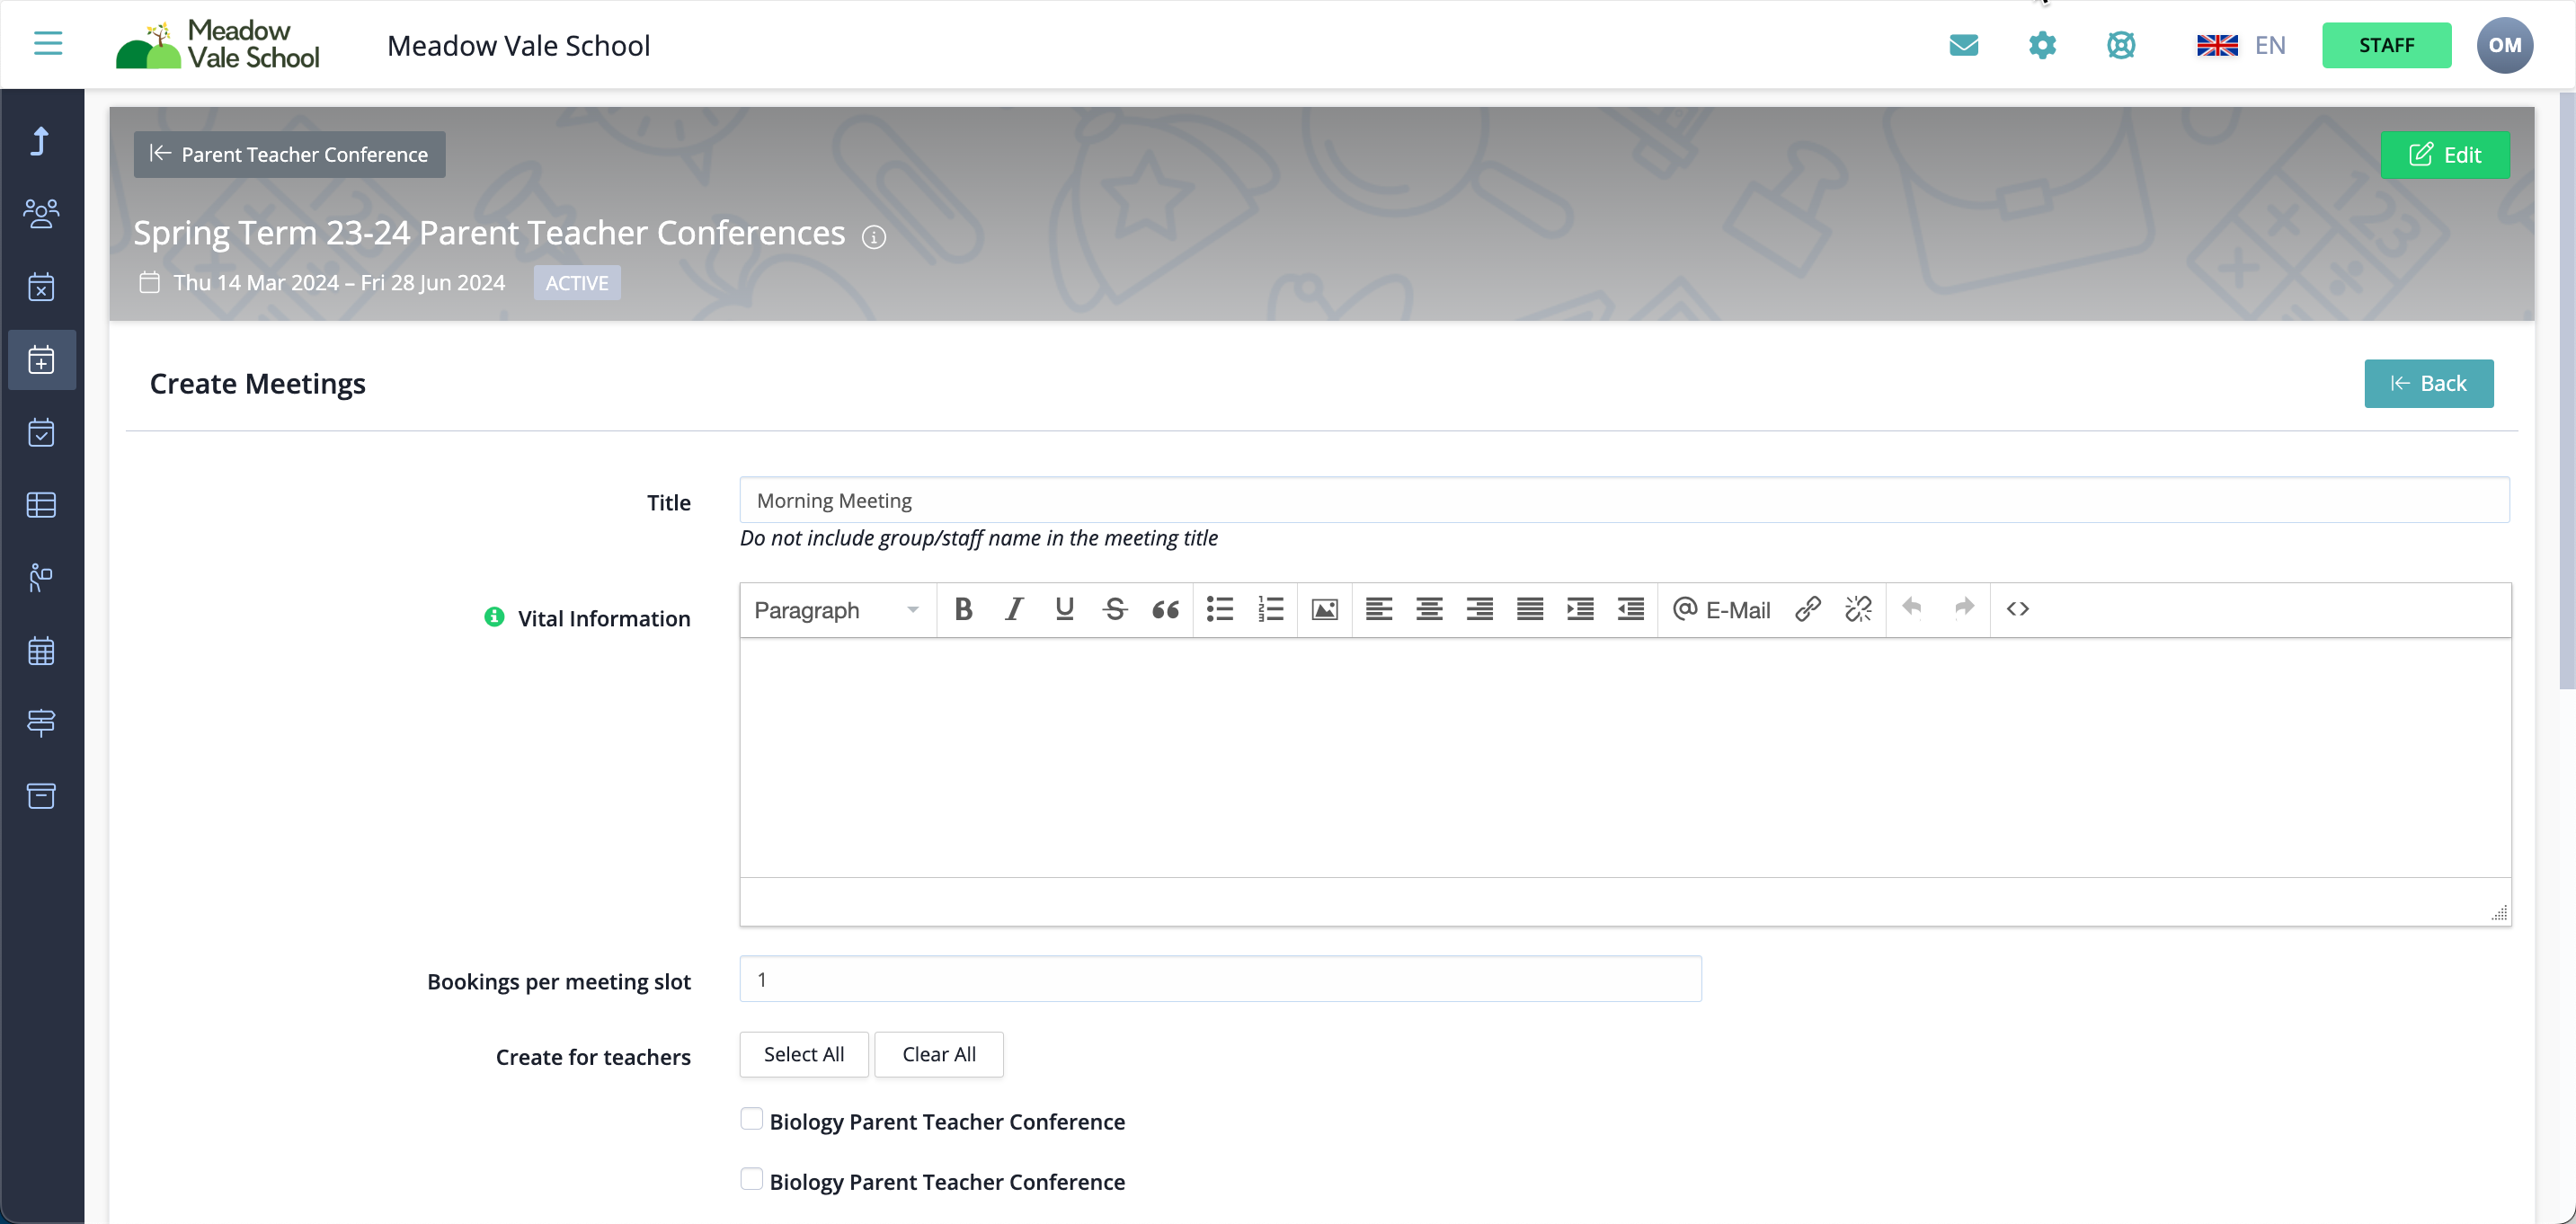Viewport: 2576px width, 1224px height.
Task: Open the OM user avatar
Action: (2504, 45)
